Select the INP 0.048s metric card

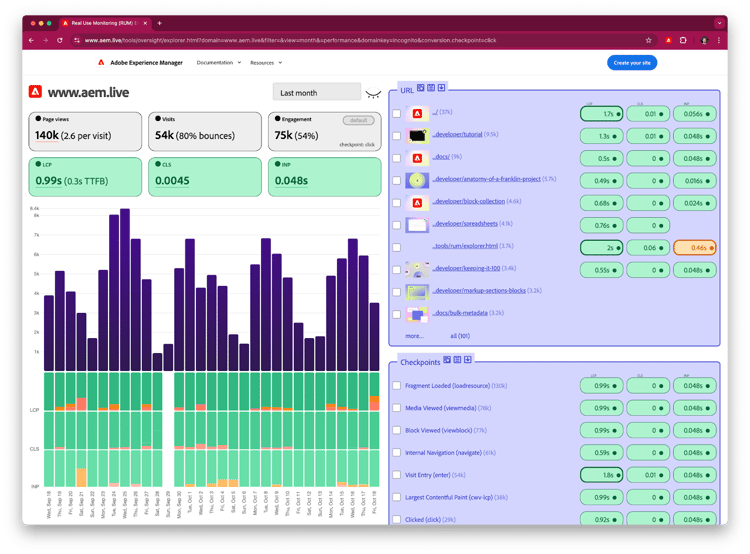[x=325, y=177]
